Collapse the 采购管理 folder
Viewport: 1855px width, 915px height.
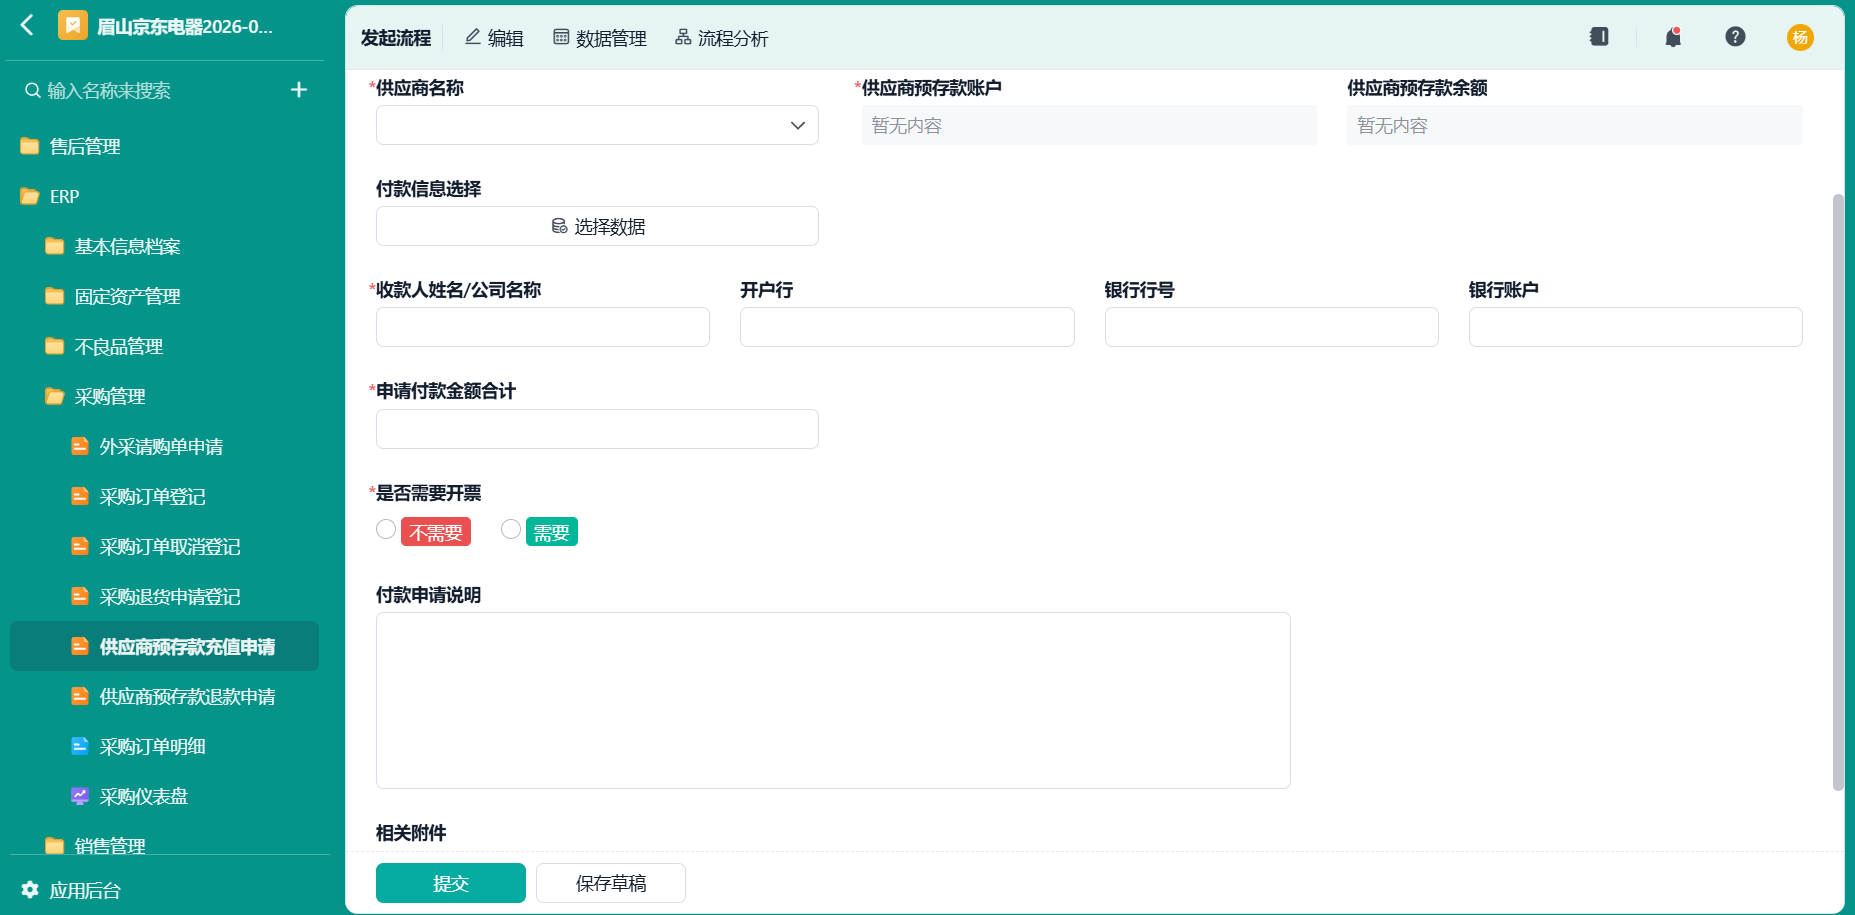click(x=110, y=396)
